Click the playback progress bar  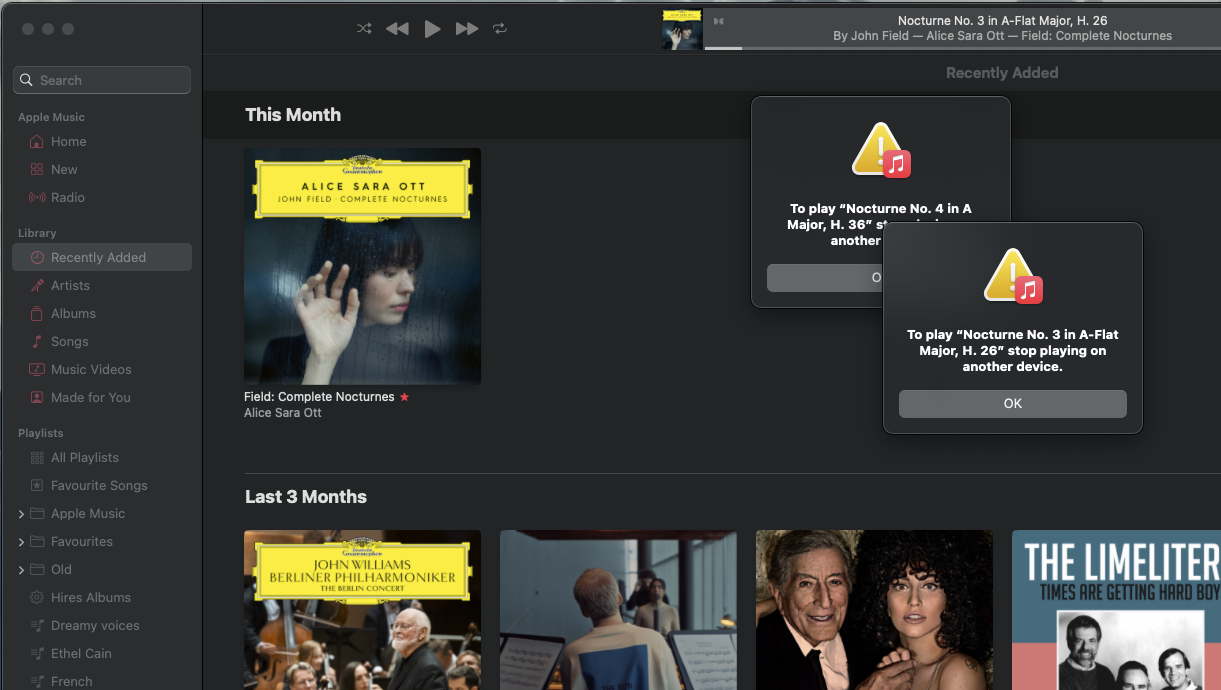[x=962, y=47]
